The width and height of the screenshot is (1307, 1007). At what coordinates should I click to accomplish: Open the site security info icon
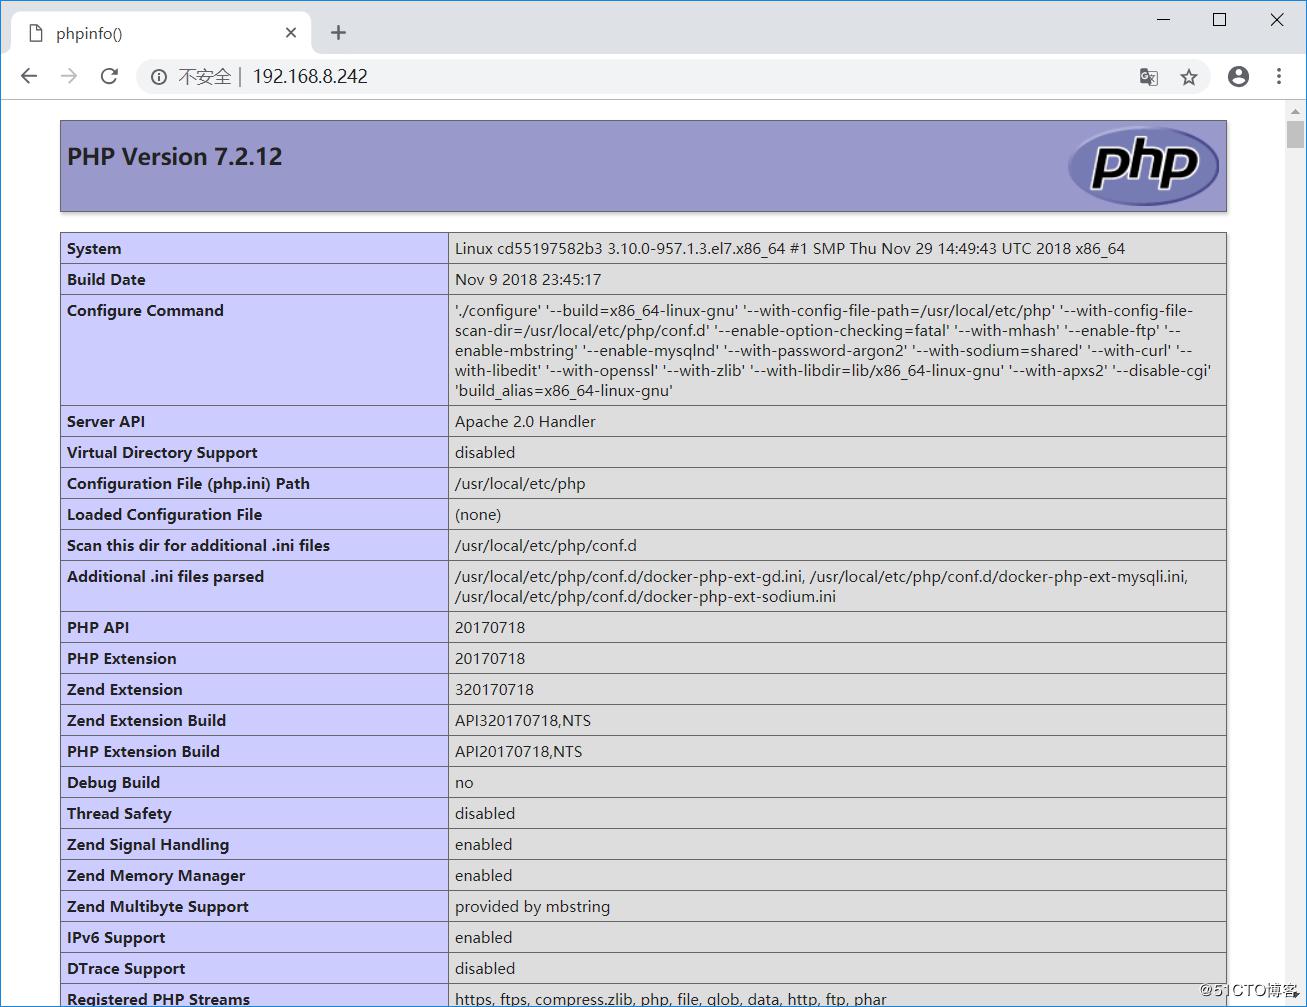point(159,77)
